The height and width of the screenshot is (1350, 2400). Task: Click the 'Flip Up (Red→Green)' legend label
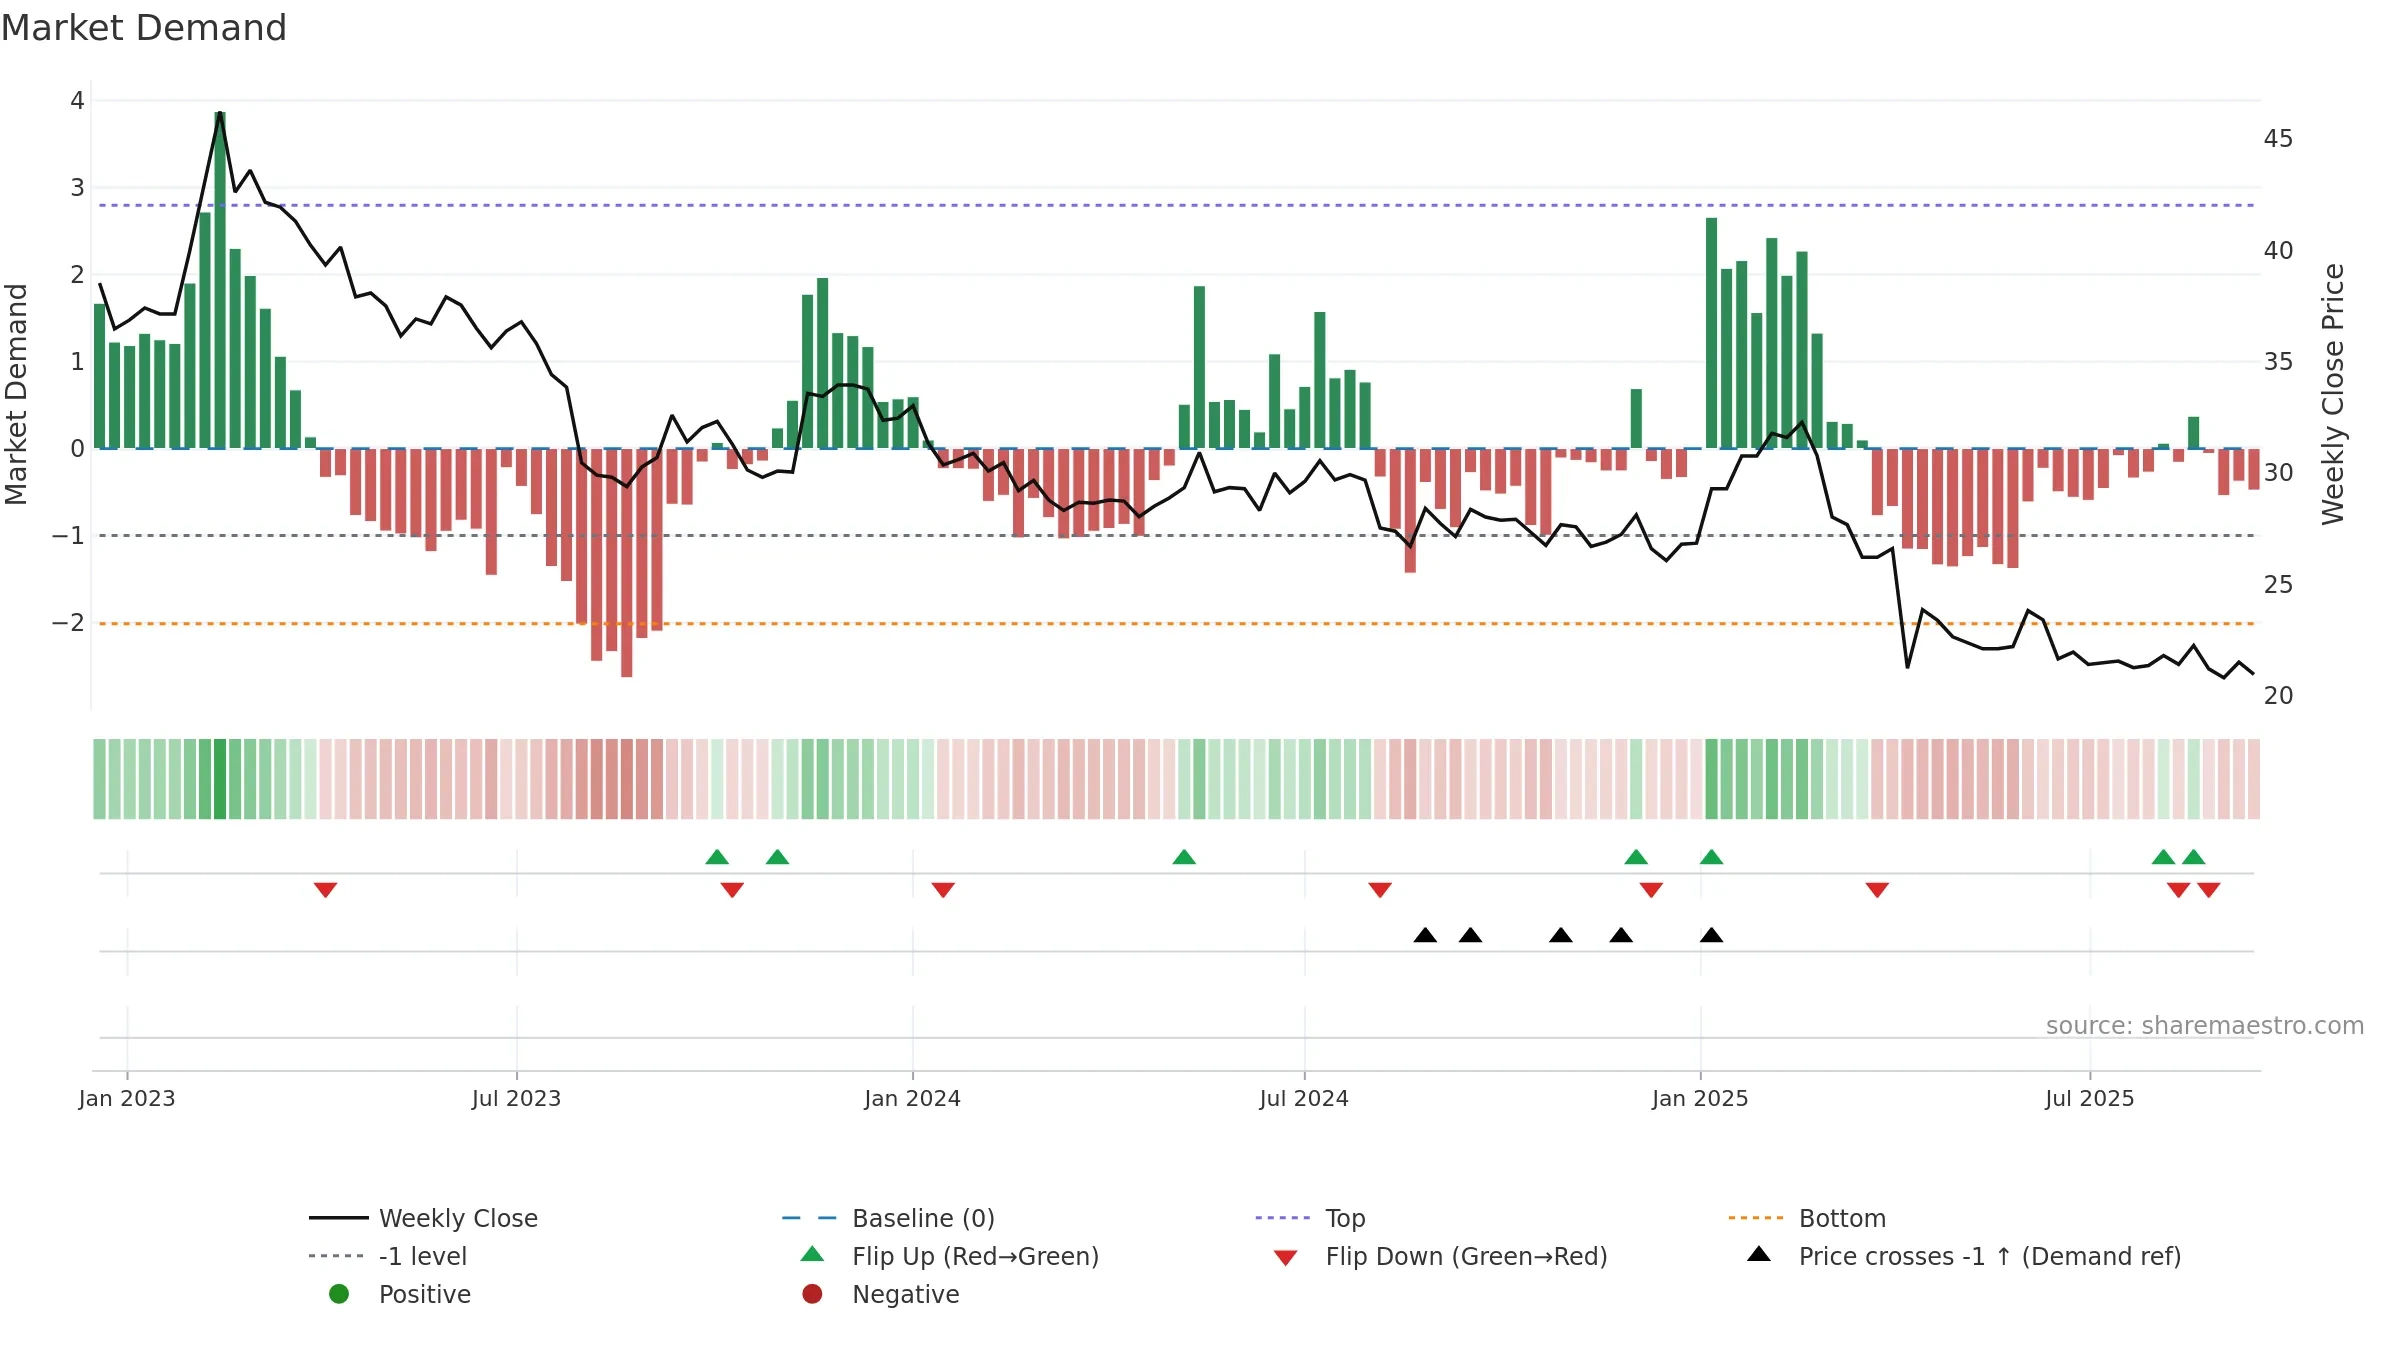pos(975,1256)
